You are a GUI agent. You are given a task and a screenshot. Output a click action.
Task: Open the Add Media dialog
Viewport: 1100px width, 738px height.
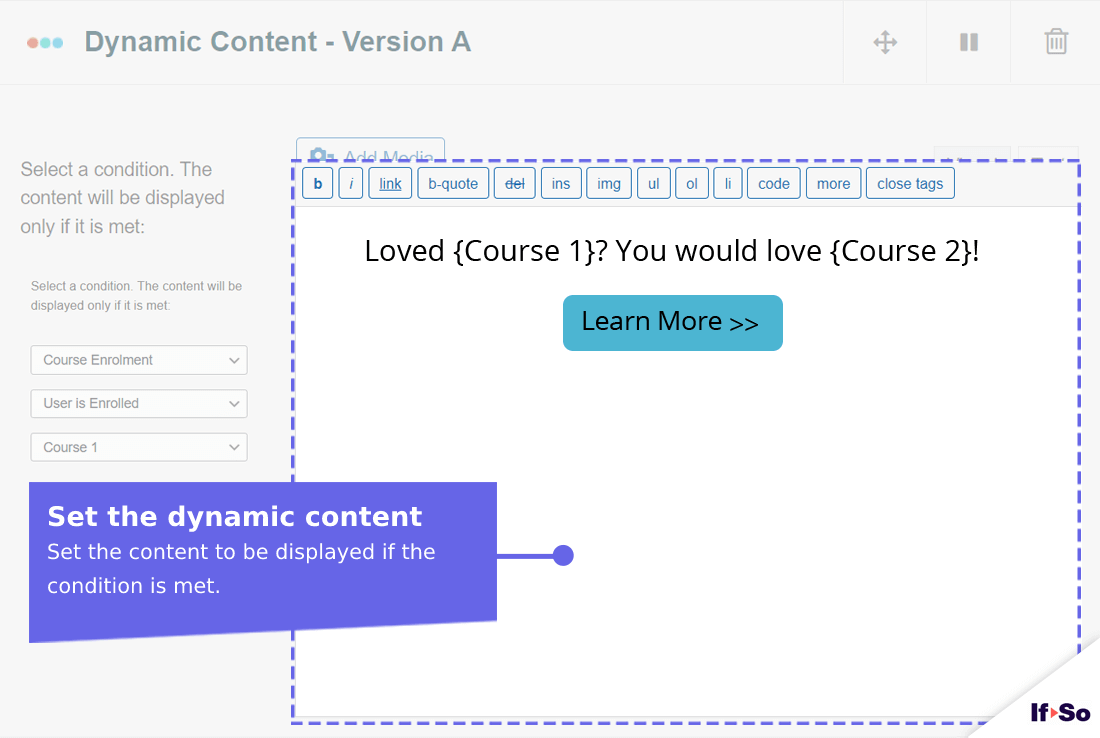pos(370,150)
